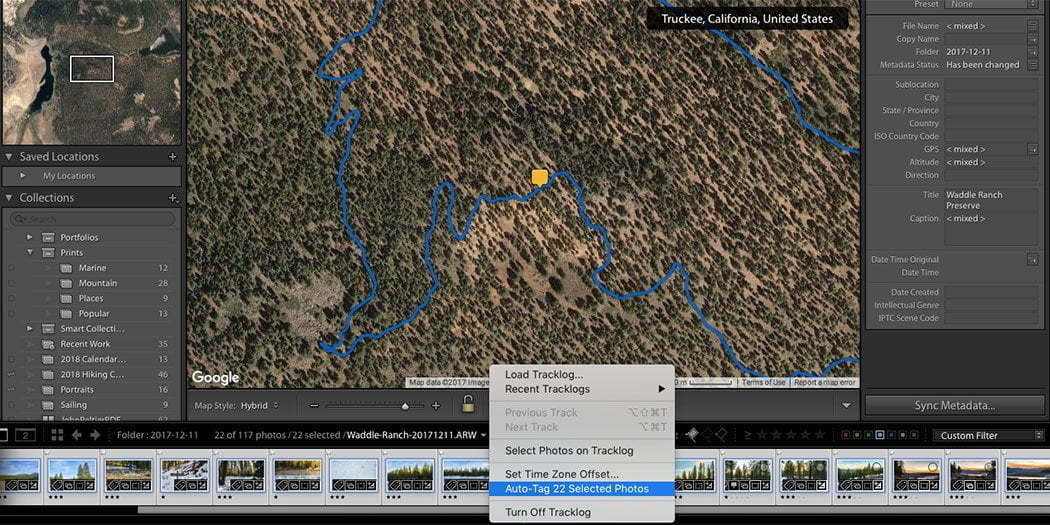Open the grid view icon in filmstrip bar
1050x525 pixels.
tap(57, 435)
